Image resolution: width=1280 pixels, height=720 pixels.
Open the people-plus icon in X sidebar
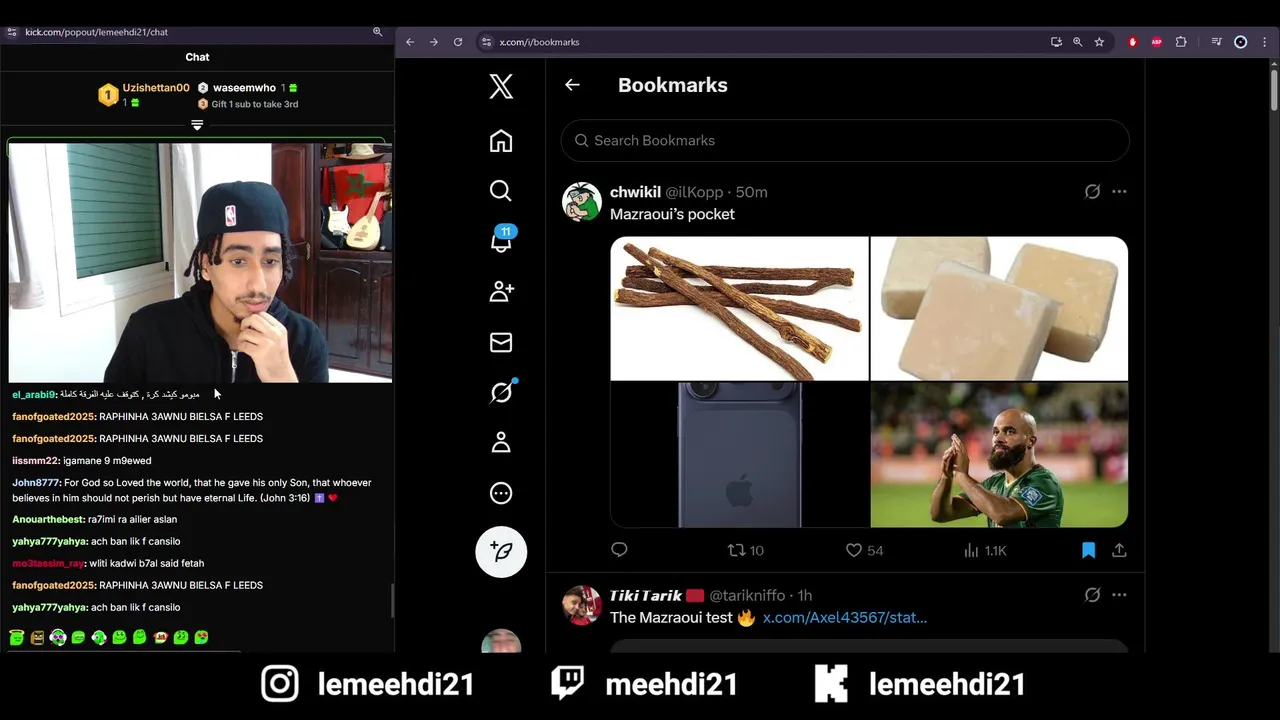point(501,291)
